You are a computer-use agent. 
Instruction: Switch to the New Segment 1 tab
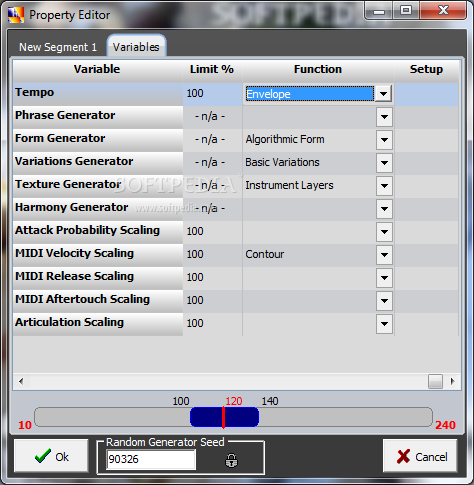point(58,47)
